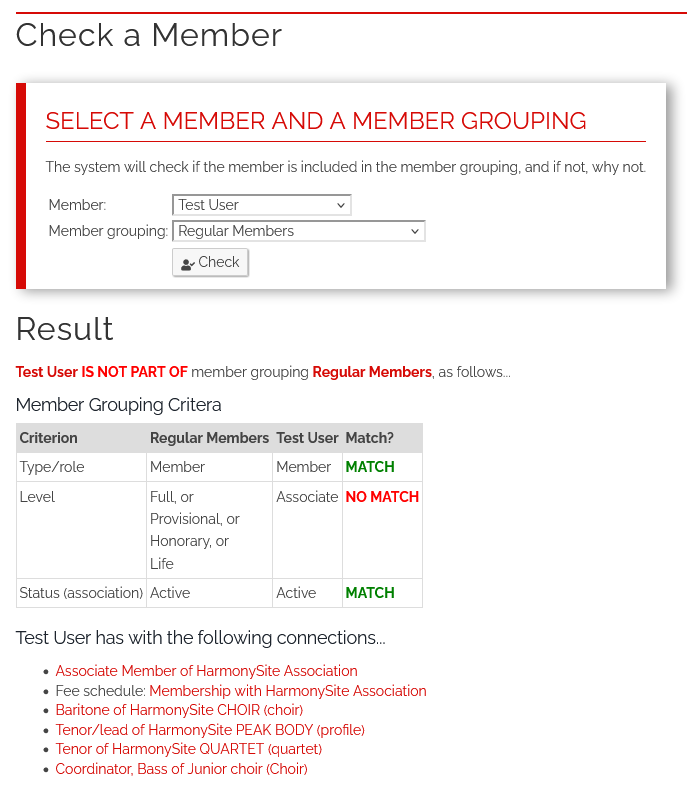
Task: Click the Match? column header
Action: point(369,438)
